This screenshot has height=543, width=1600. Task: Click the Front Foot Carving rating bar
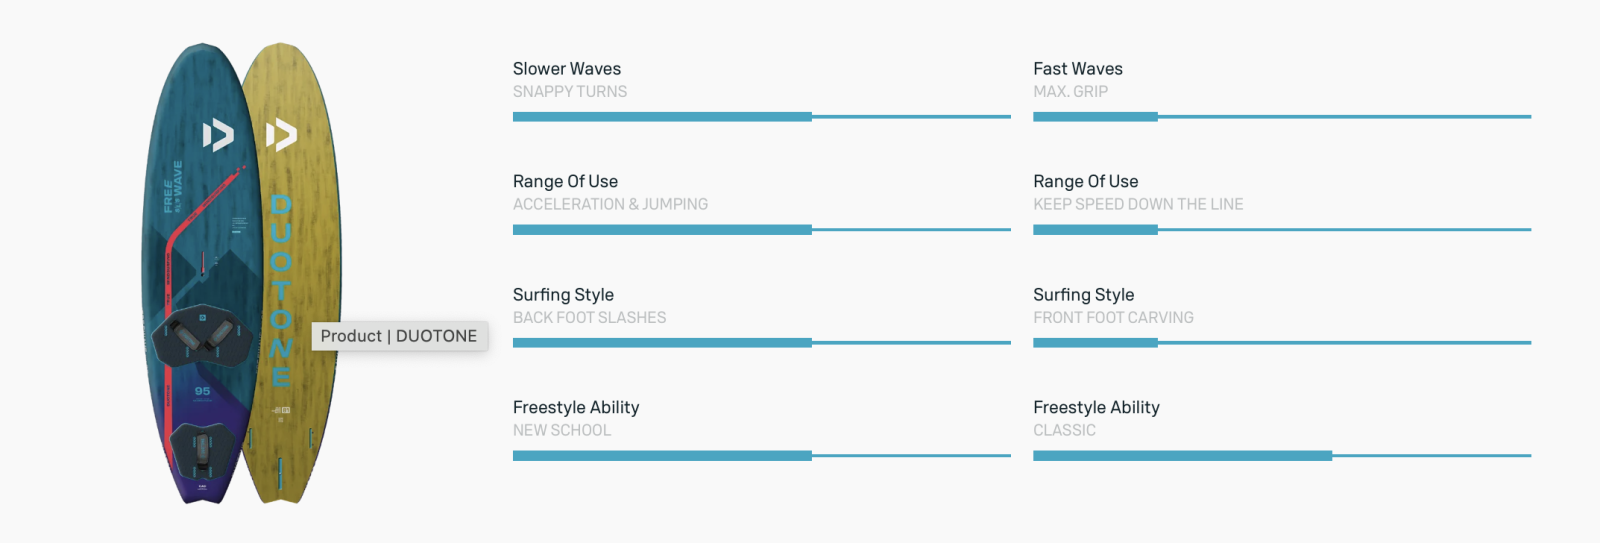coord(1281,343)
